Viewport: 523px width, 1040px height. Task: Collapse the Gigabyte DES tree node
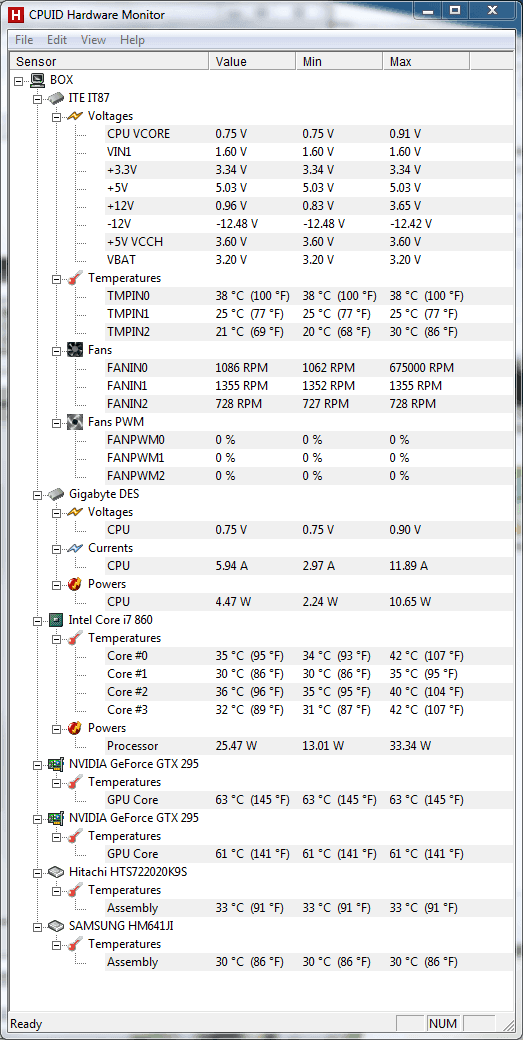point(38,494)
